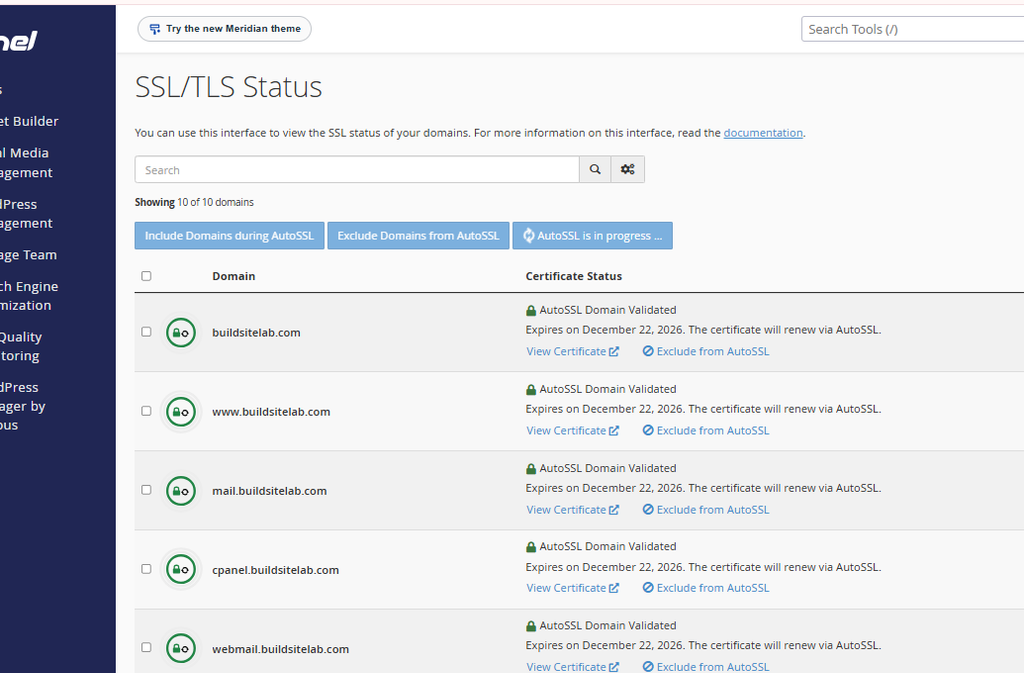The height and width of the screenshot is (673, 1024).
Task: Exclude cpanel.buildsitelab.com from AutoSSL
Action: click(x=706, y=588)
